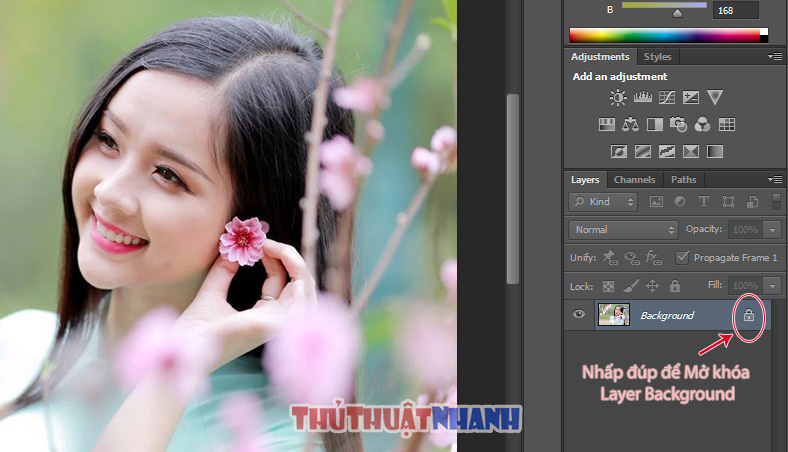The height and width of the screenshot is (452, 788).
Task: Add a Brightness/Contrast adjustment
Action: 618,97
